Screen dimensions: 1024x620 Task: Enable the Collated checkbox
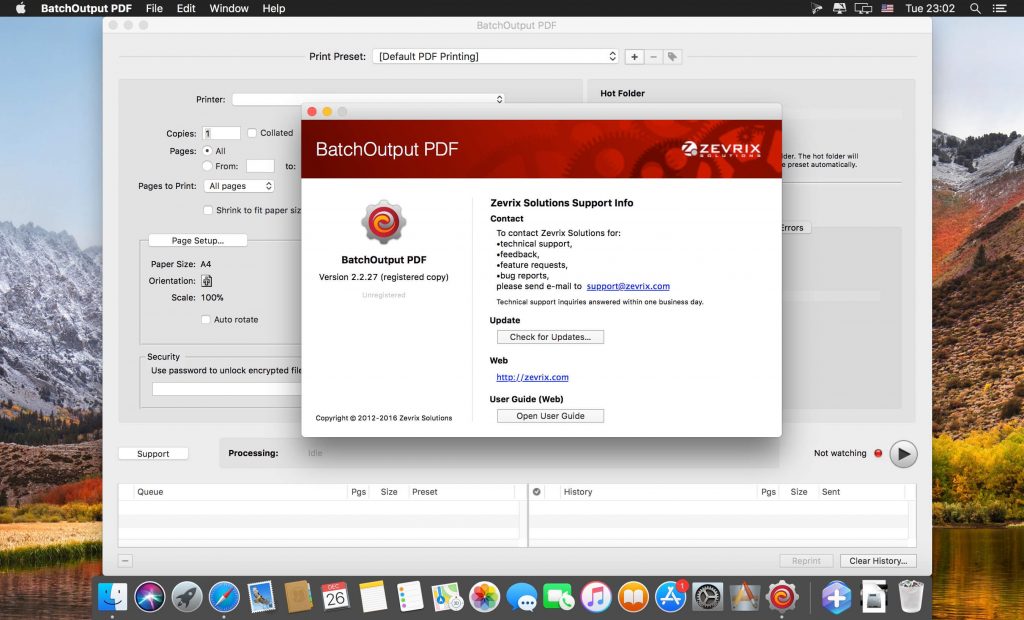[251, 132]
